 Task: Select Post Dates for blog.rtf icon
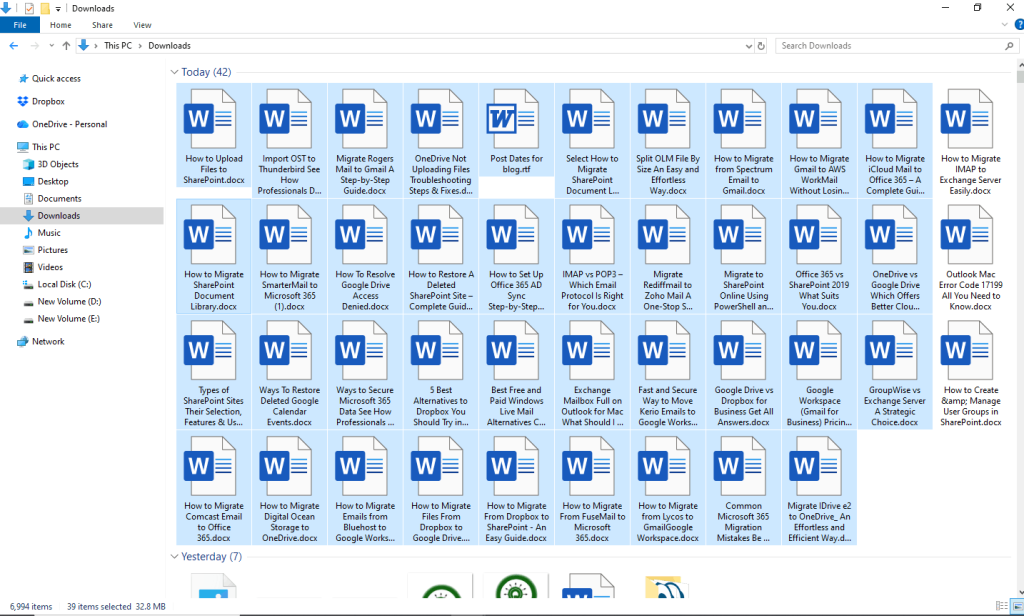[513, 119]
